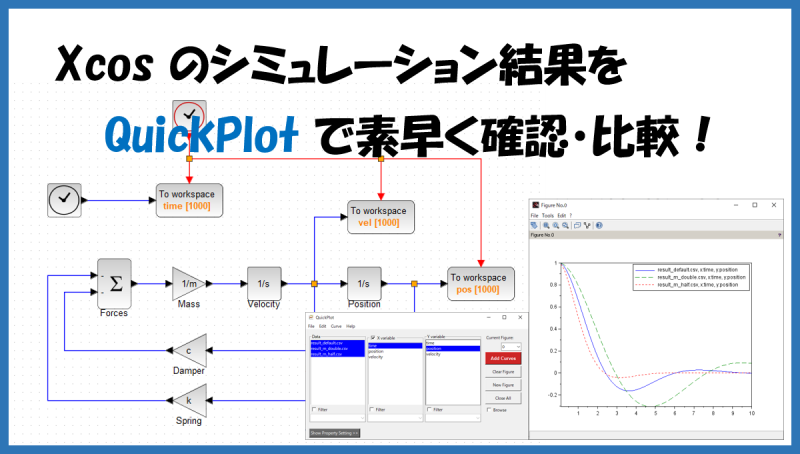Open the filter combo box under Y variable
This screenshot has height=454, width=800.
[453, 418]
